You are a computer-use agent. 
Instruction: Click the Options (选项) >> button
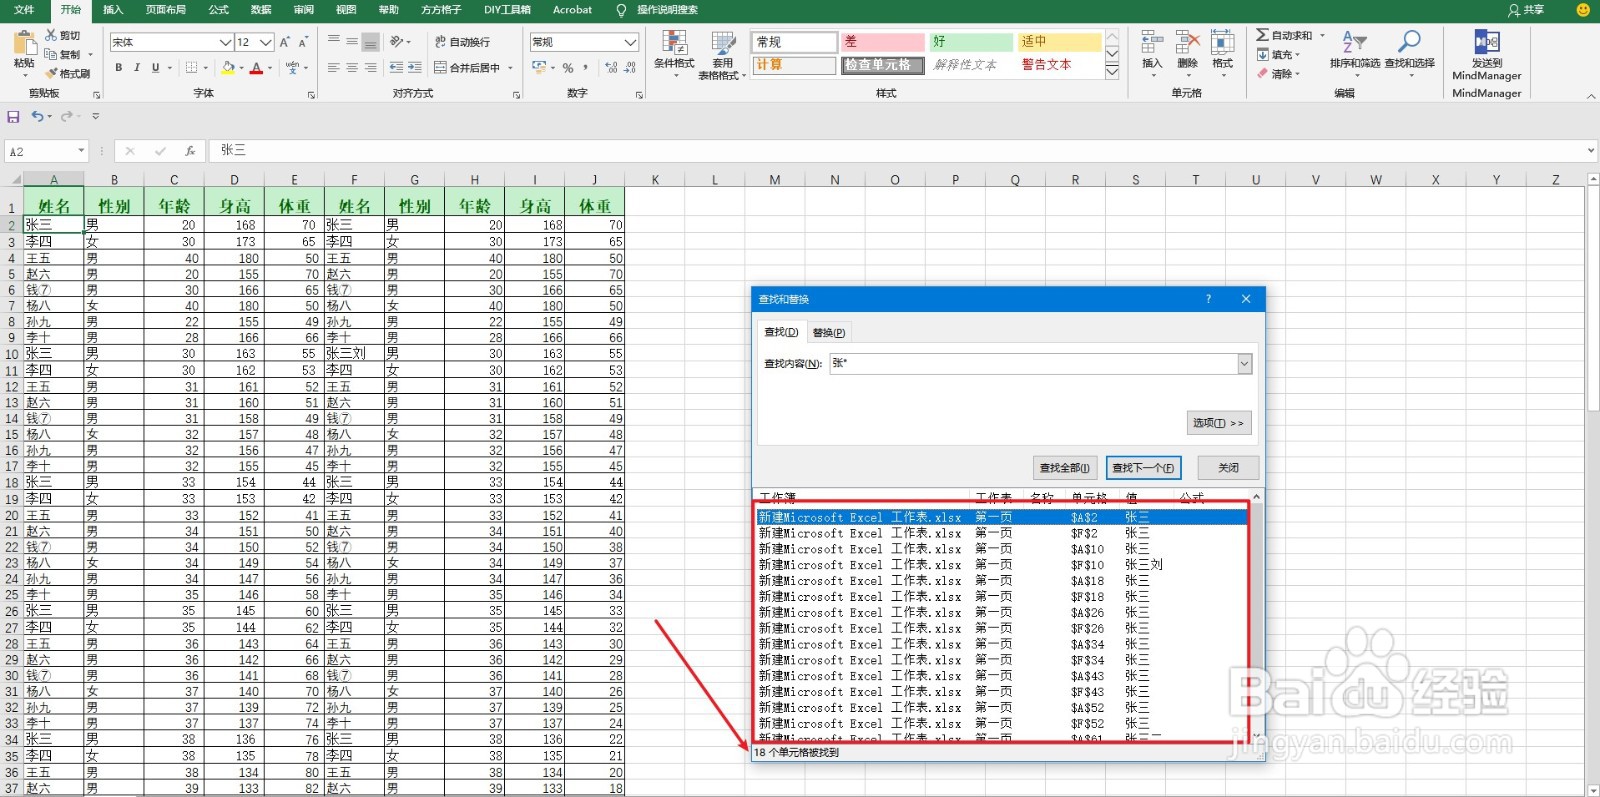coord(1218,423)
